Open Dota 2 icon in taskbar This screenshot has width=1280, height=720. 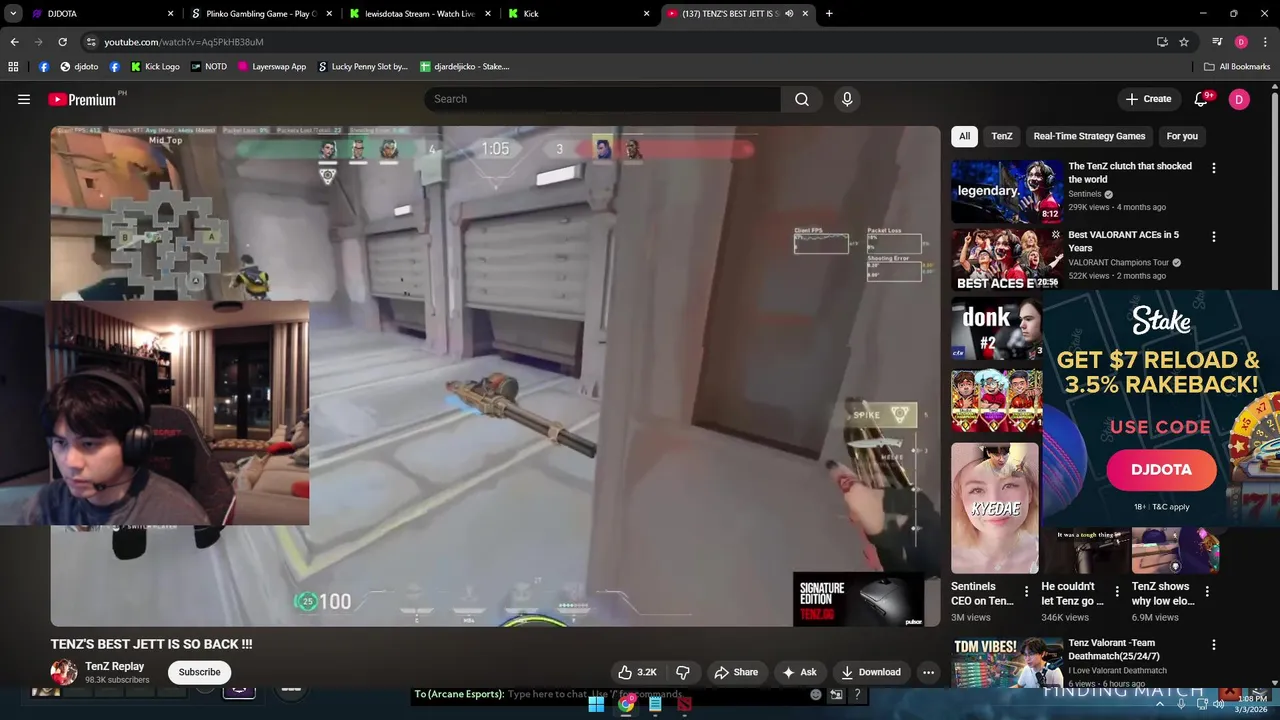(x=684, y=704)
